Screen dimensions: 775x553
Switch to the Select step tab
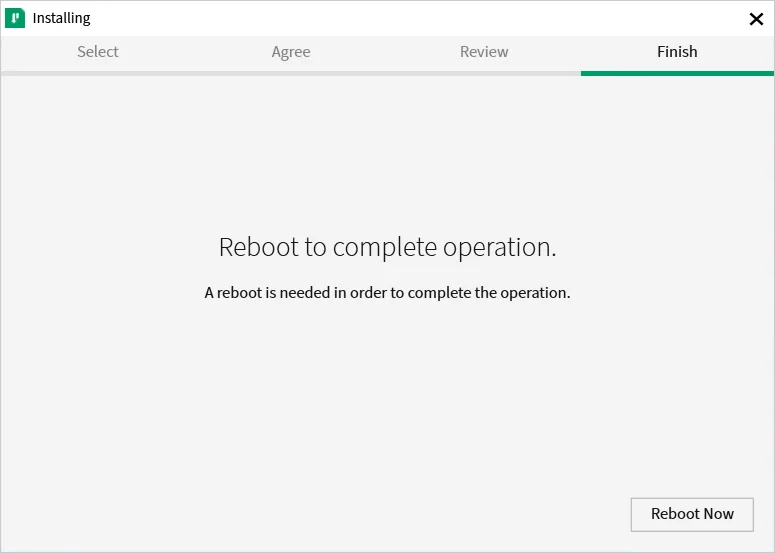click(98, 52)
